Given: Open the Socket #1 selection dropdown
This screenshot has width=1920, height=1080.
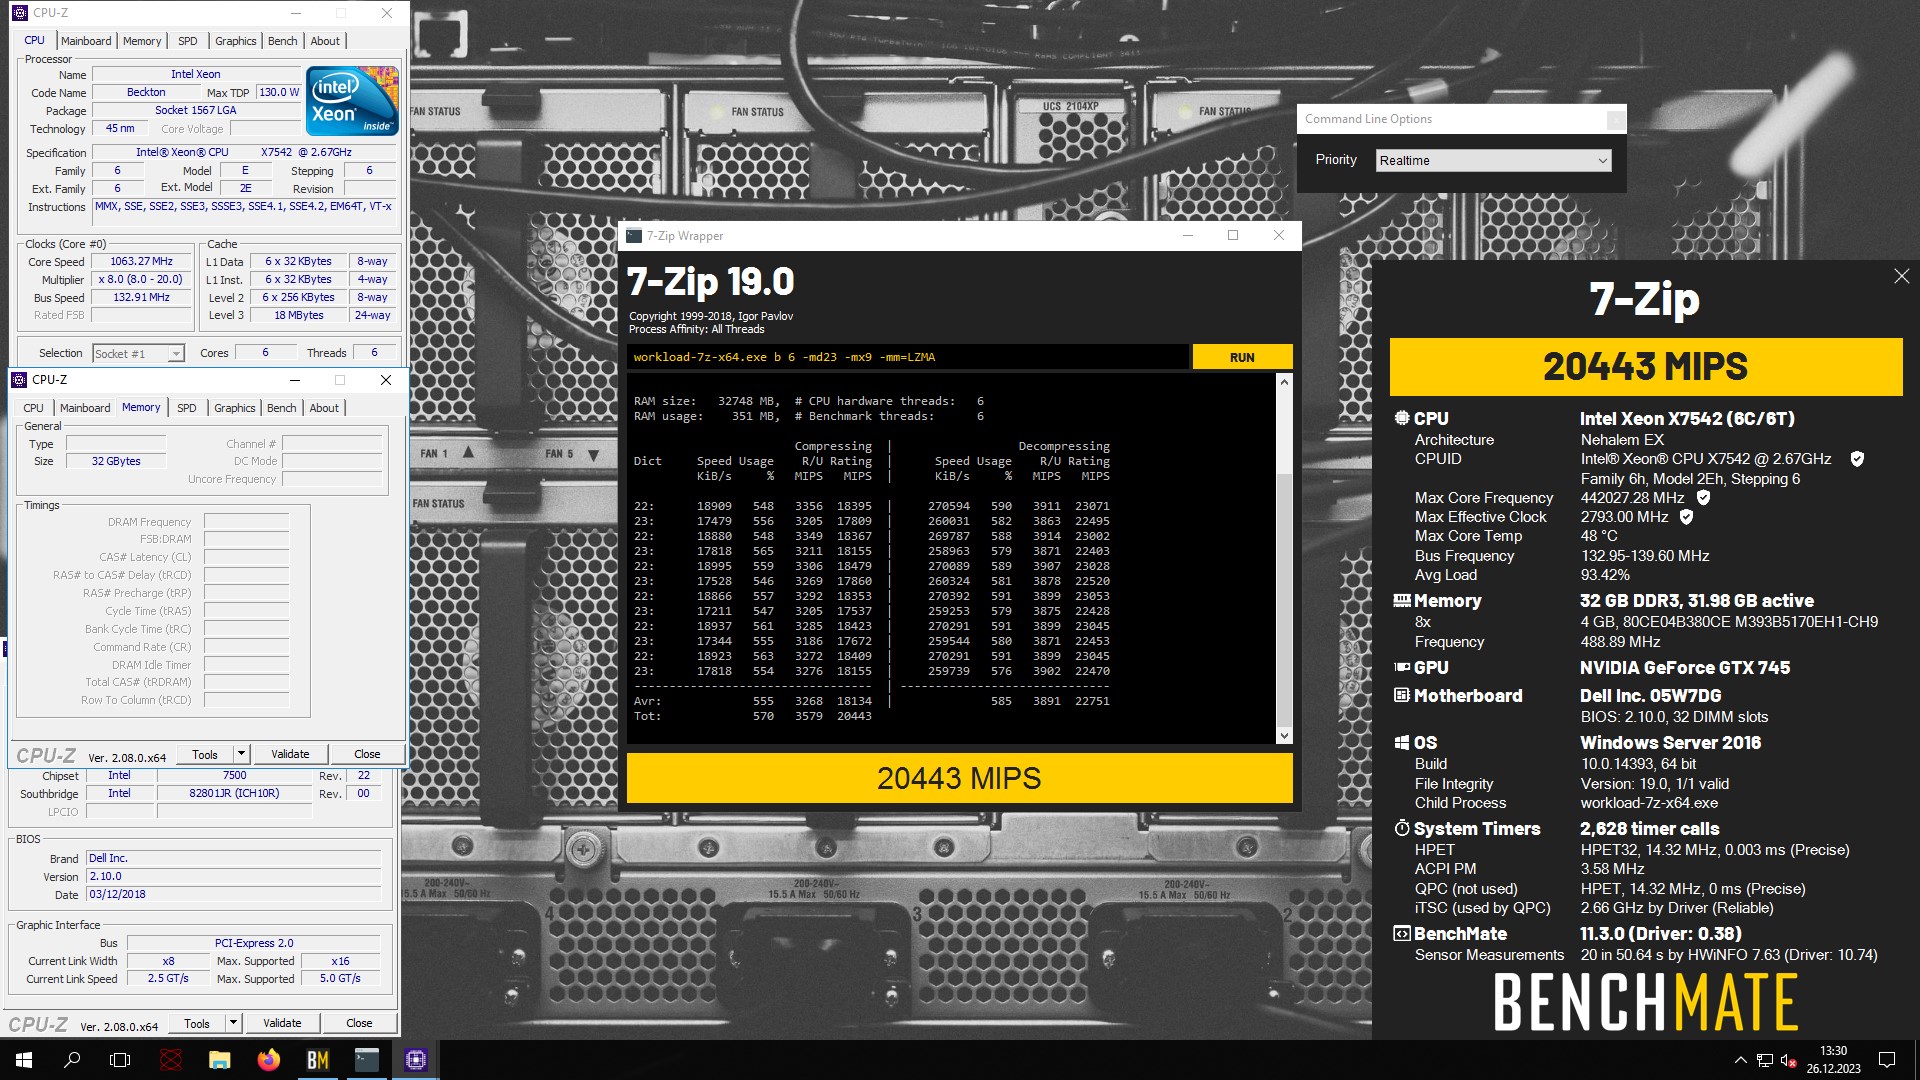Looking at the screenshot, I should (x=138, y=353).
